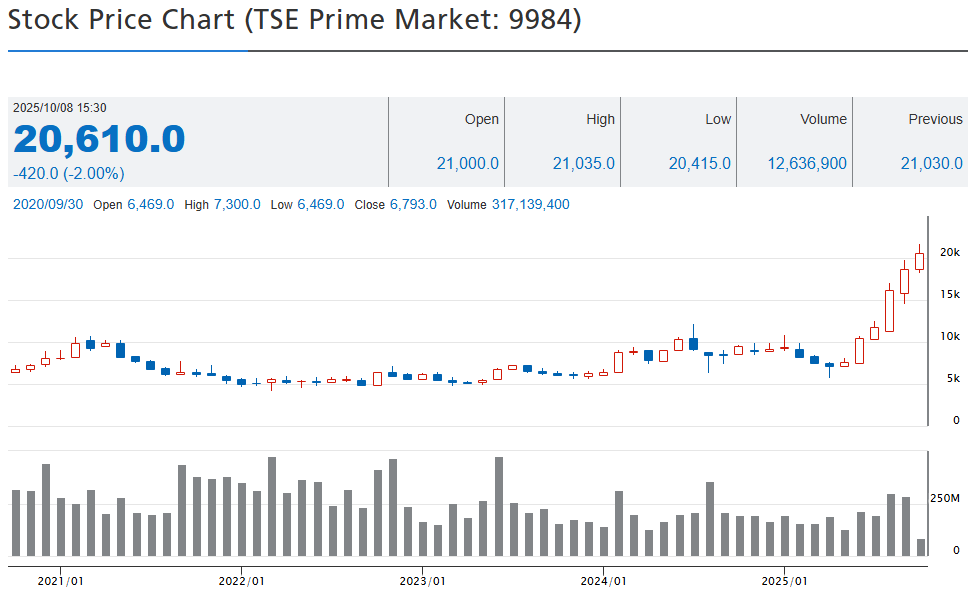Click the price change -420.0 (-2.00%)
The height and width of the screenshot is (597, 975).
(x=68, y=173)
